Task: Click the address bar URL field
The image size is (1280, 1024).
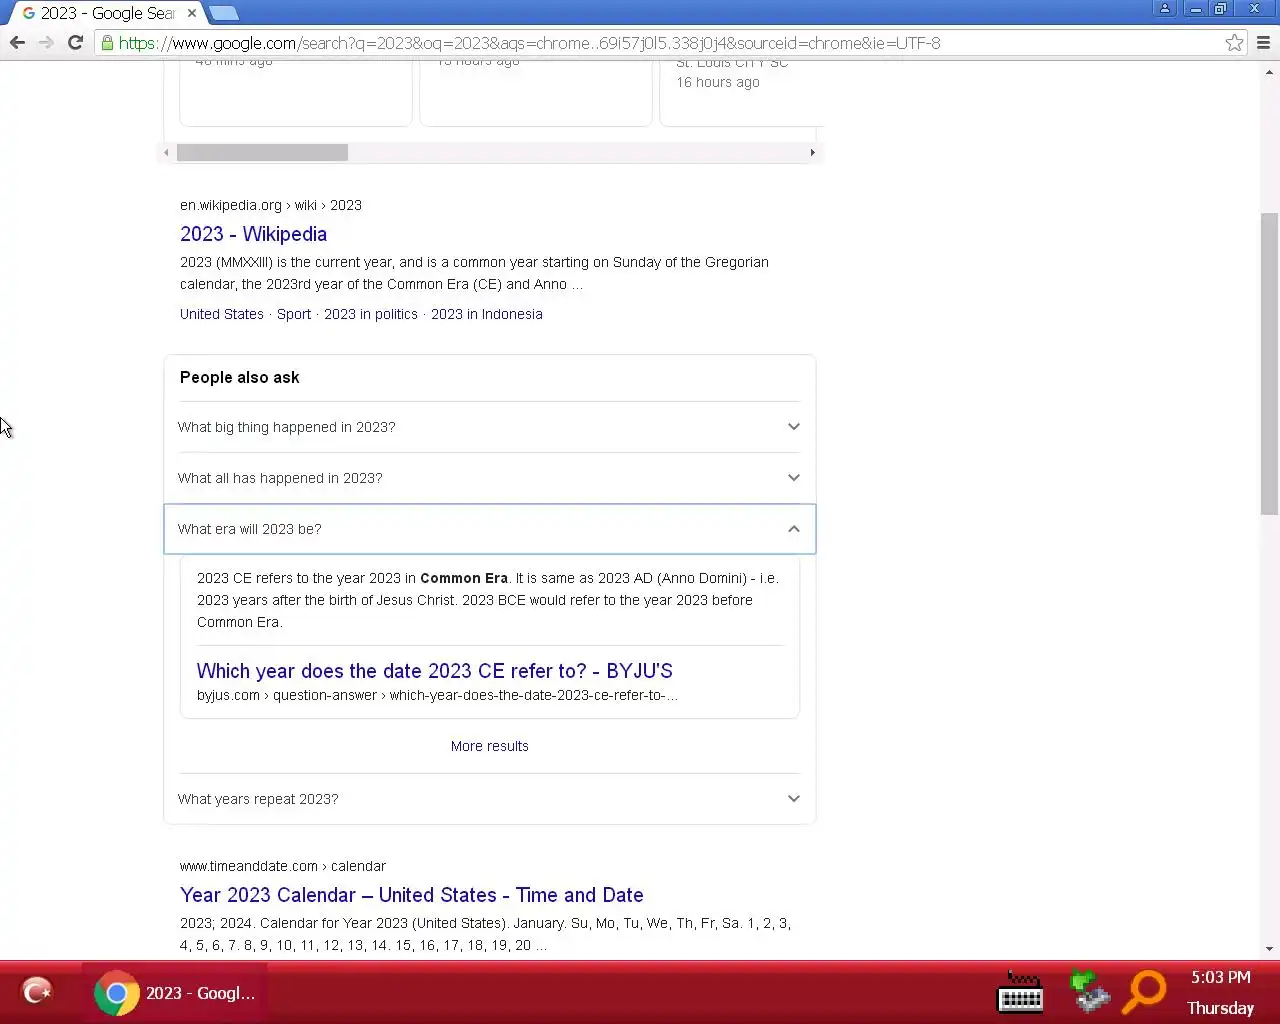Action: (660, 43)
